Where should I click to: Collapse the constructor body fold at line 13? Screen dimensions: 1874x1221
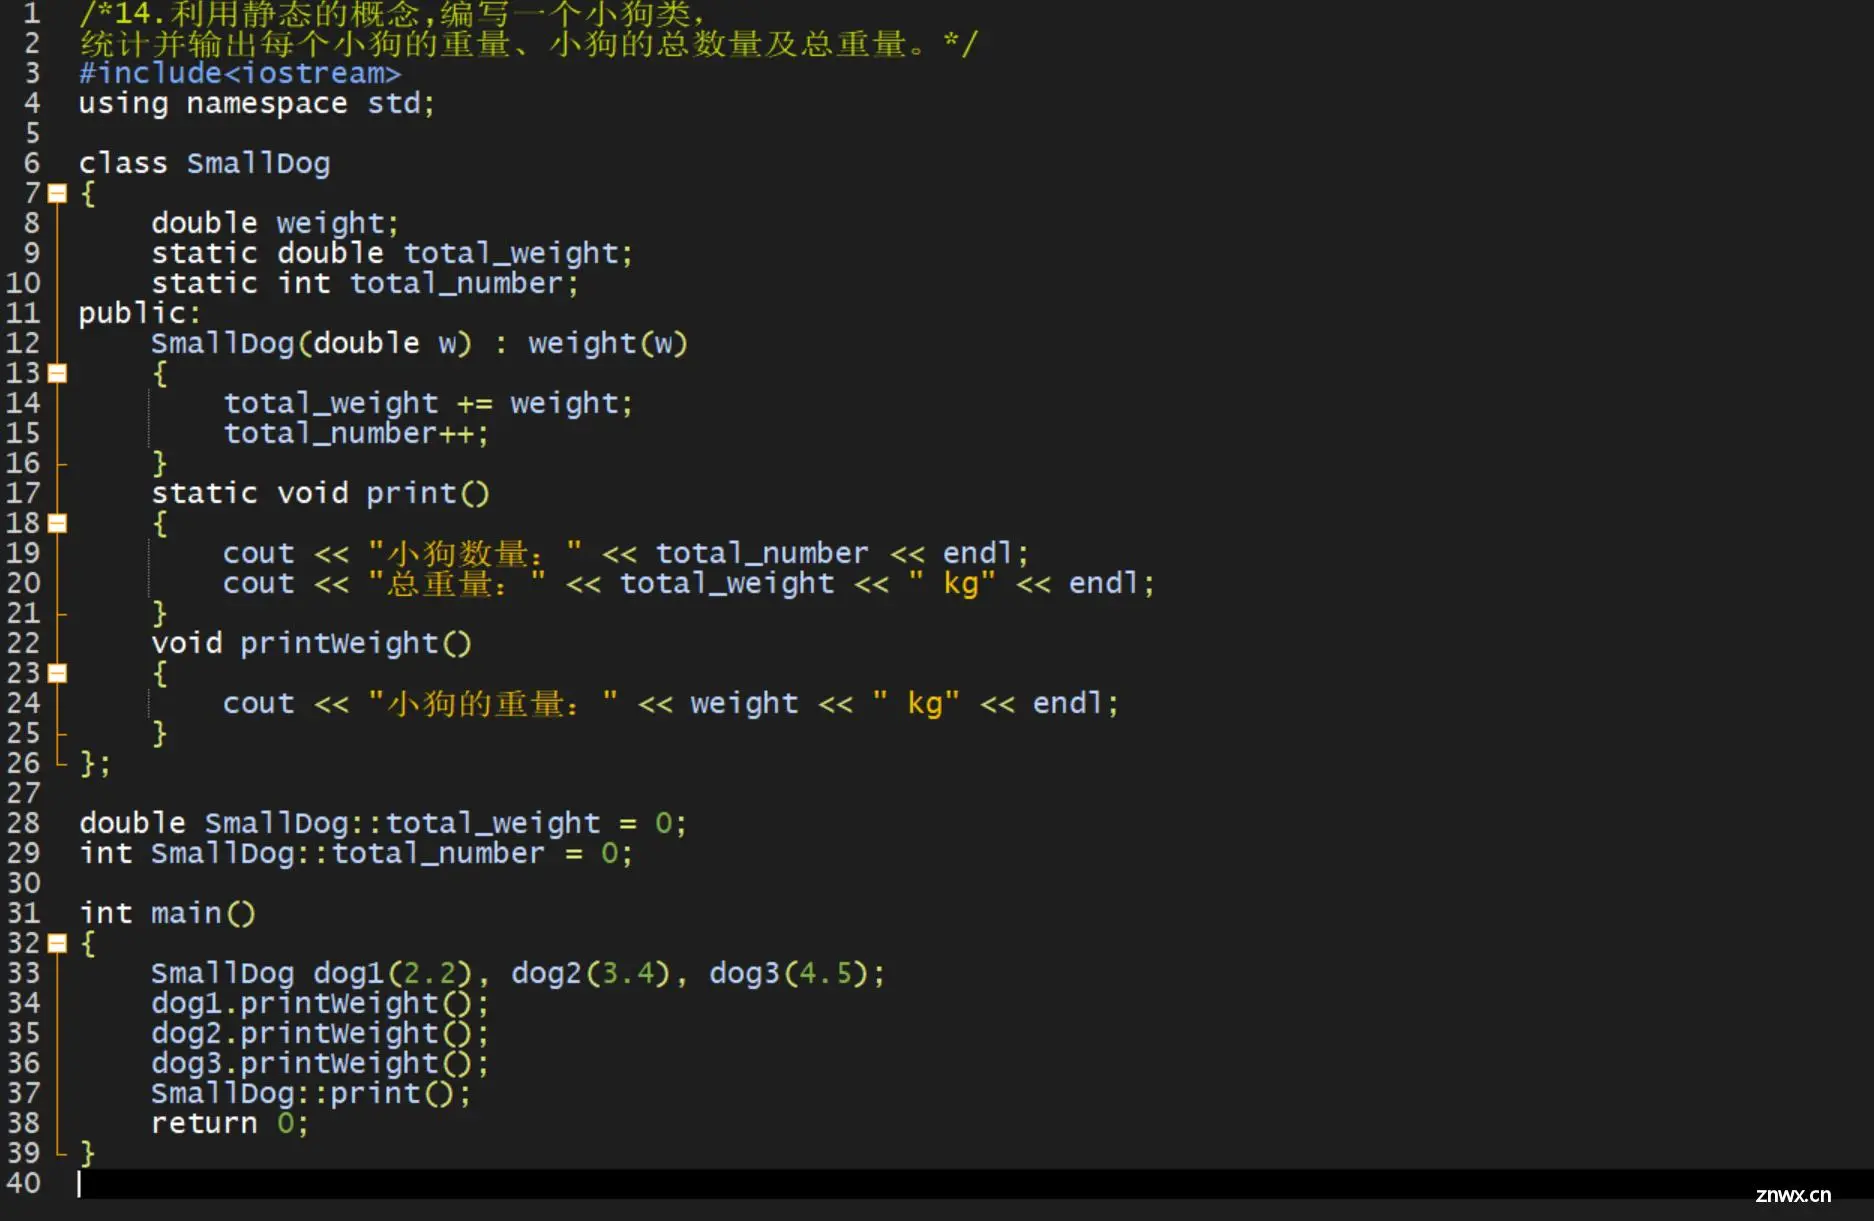(58, 373)
